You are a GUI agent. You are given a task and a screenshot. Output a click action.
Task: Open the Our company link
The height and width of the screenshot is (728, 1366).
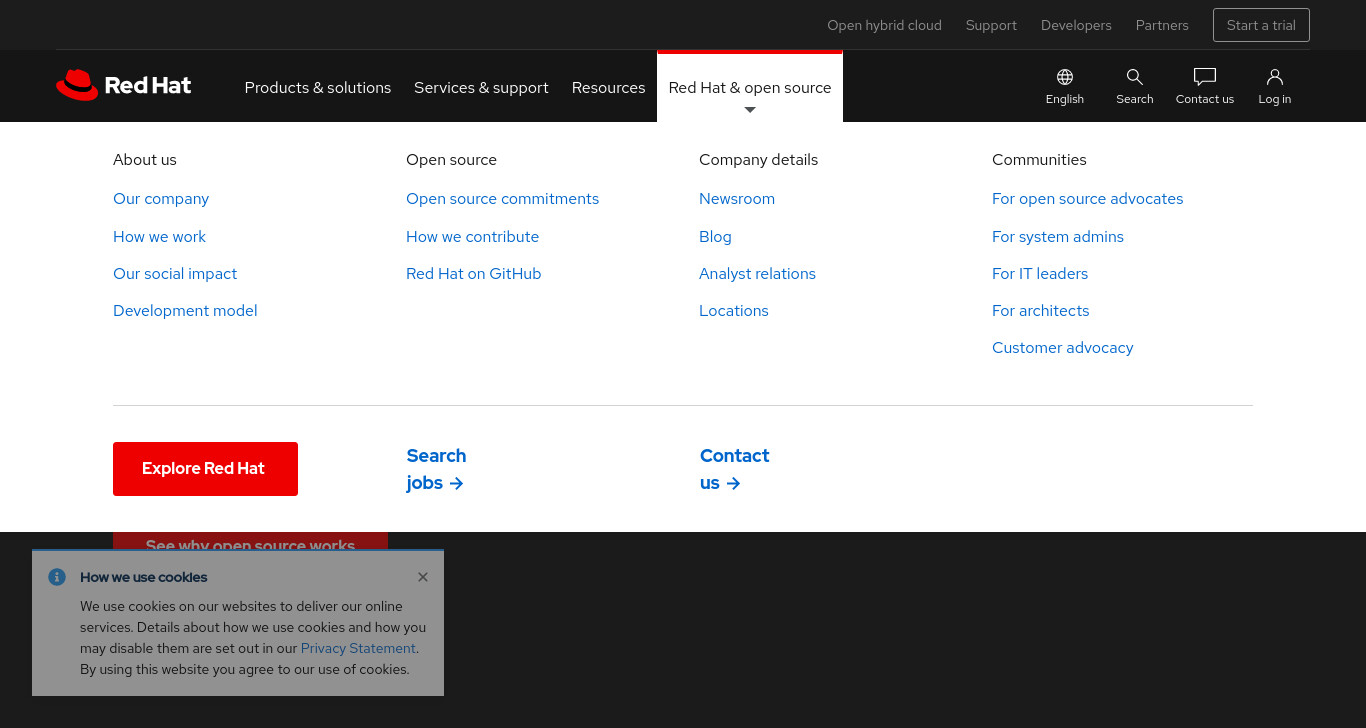click(x=161, y=199)
